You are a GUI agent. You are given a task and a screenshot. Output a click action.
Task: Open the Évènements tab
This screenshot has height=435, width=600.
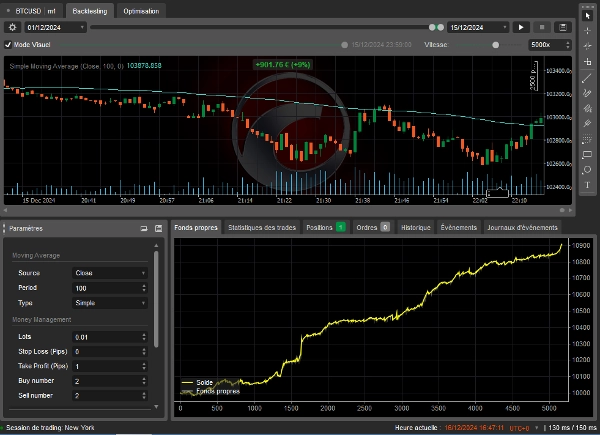tap(459, 228)
